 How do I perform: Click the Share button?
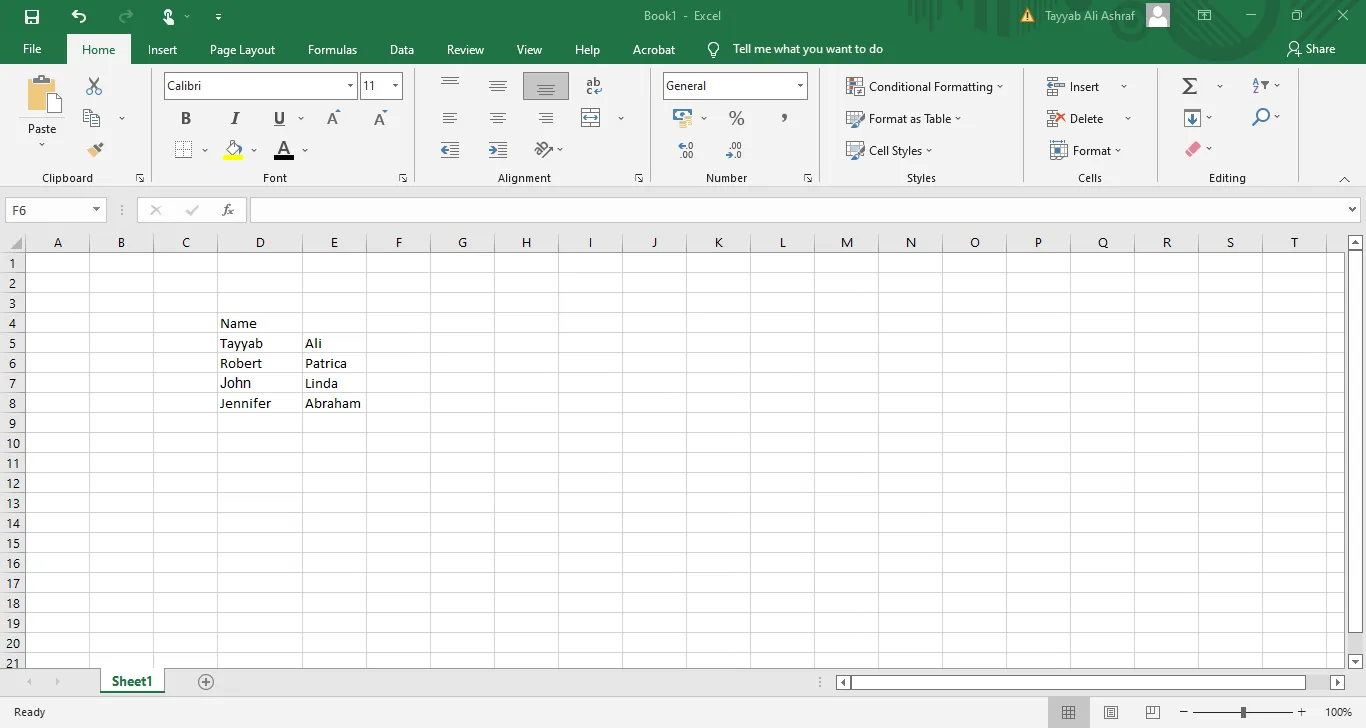pos(1311,49)
